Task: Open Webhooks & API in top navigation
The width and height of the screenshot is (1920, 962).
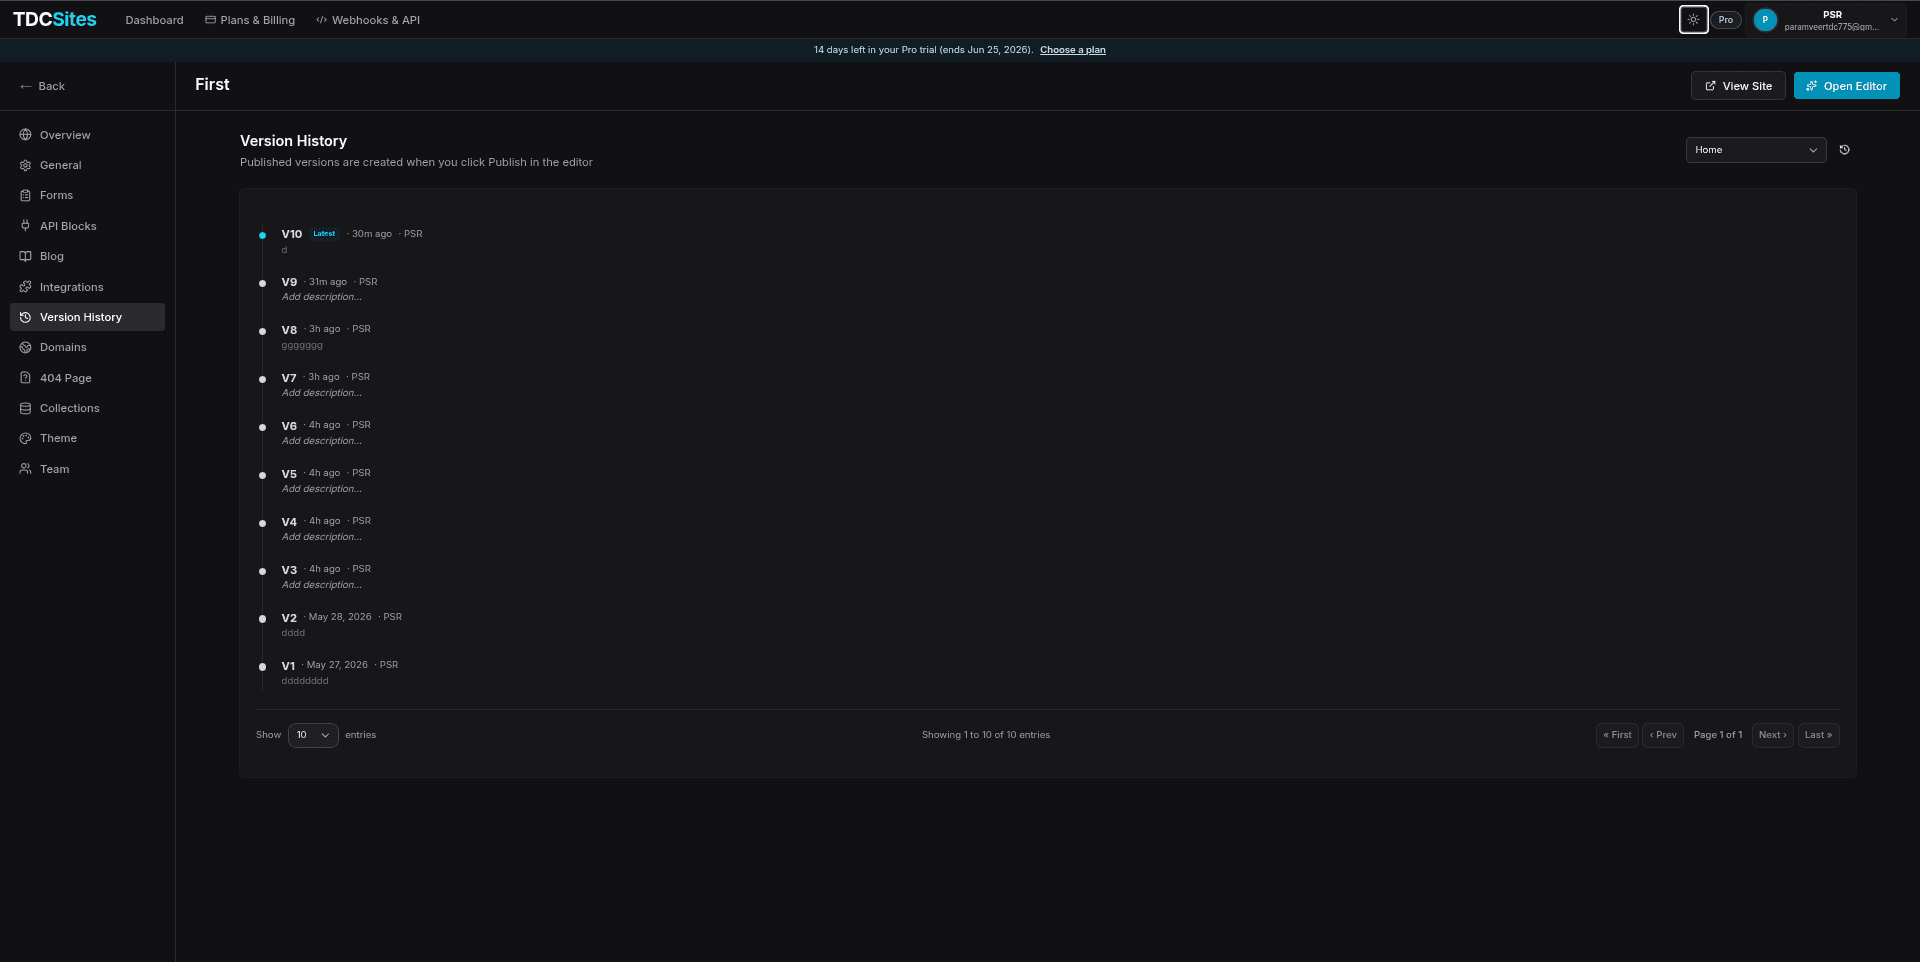Action: [x=368, y=20]
